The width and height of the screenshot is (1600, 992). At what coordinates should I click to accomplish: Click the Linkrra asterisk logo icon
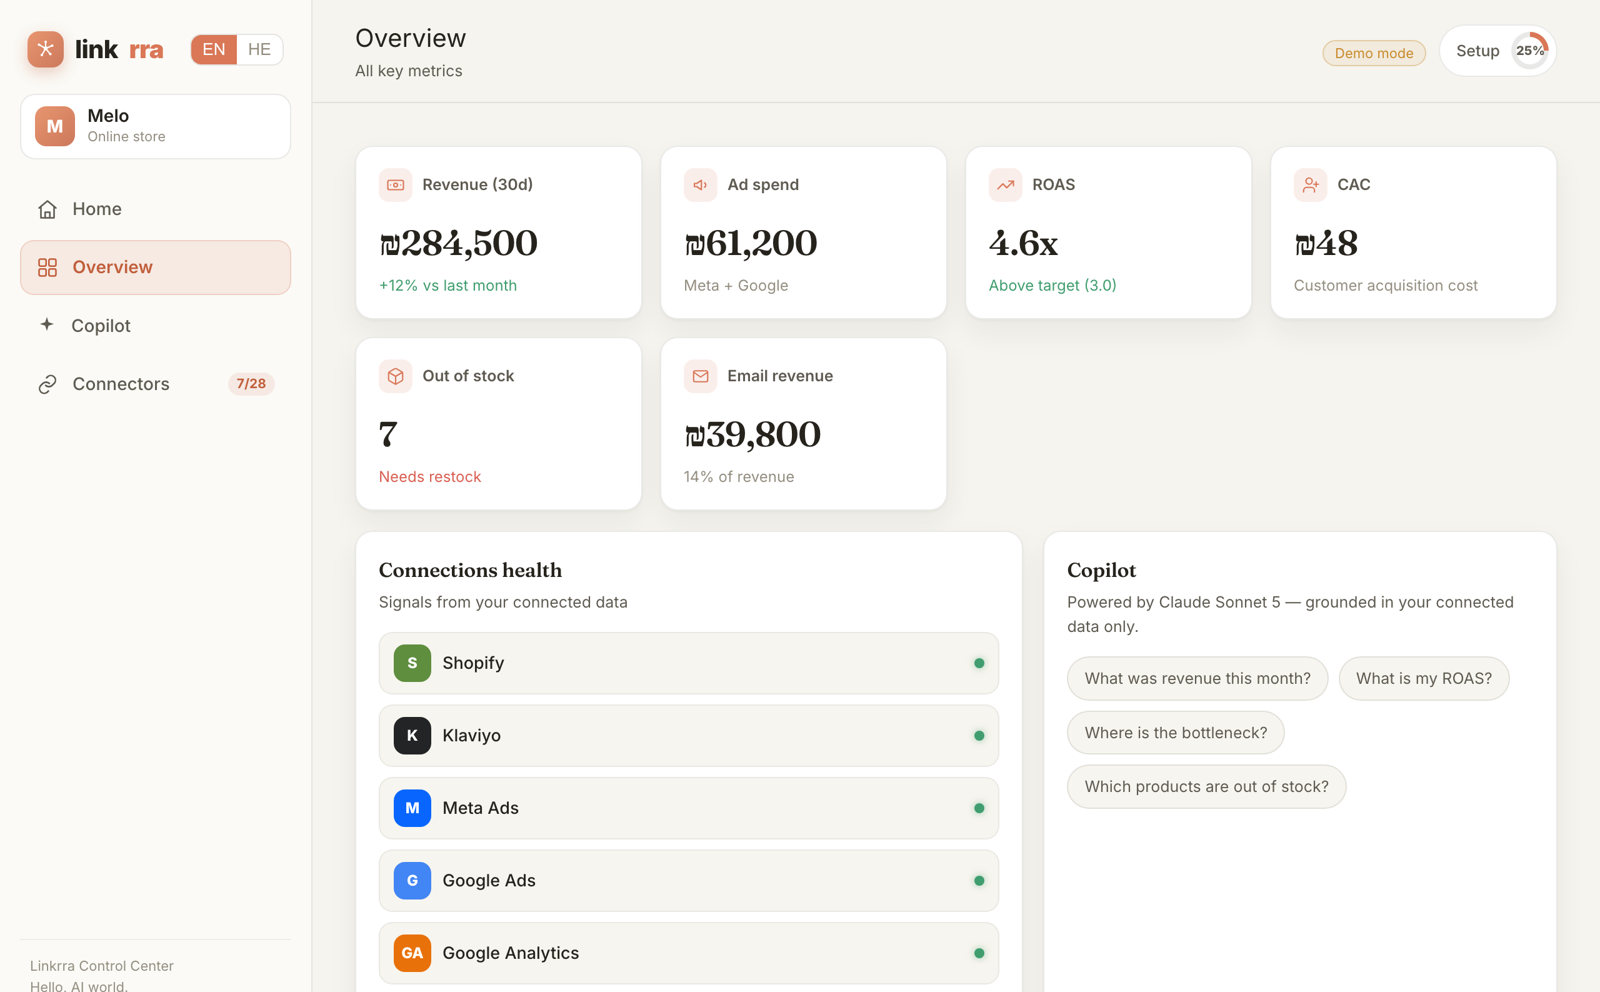pyautogui.click(x=45, y=49)
